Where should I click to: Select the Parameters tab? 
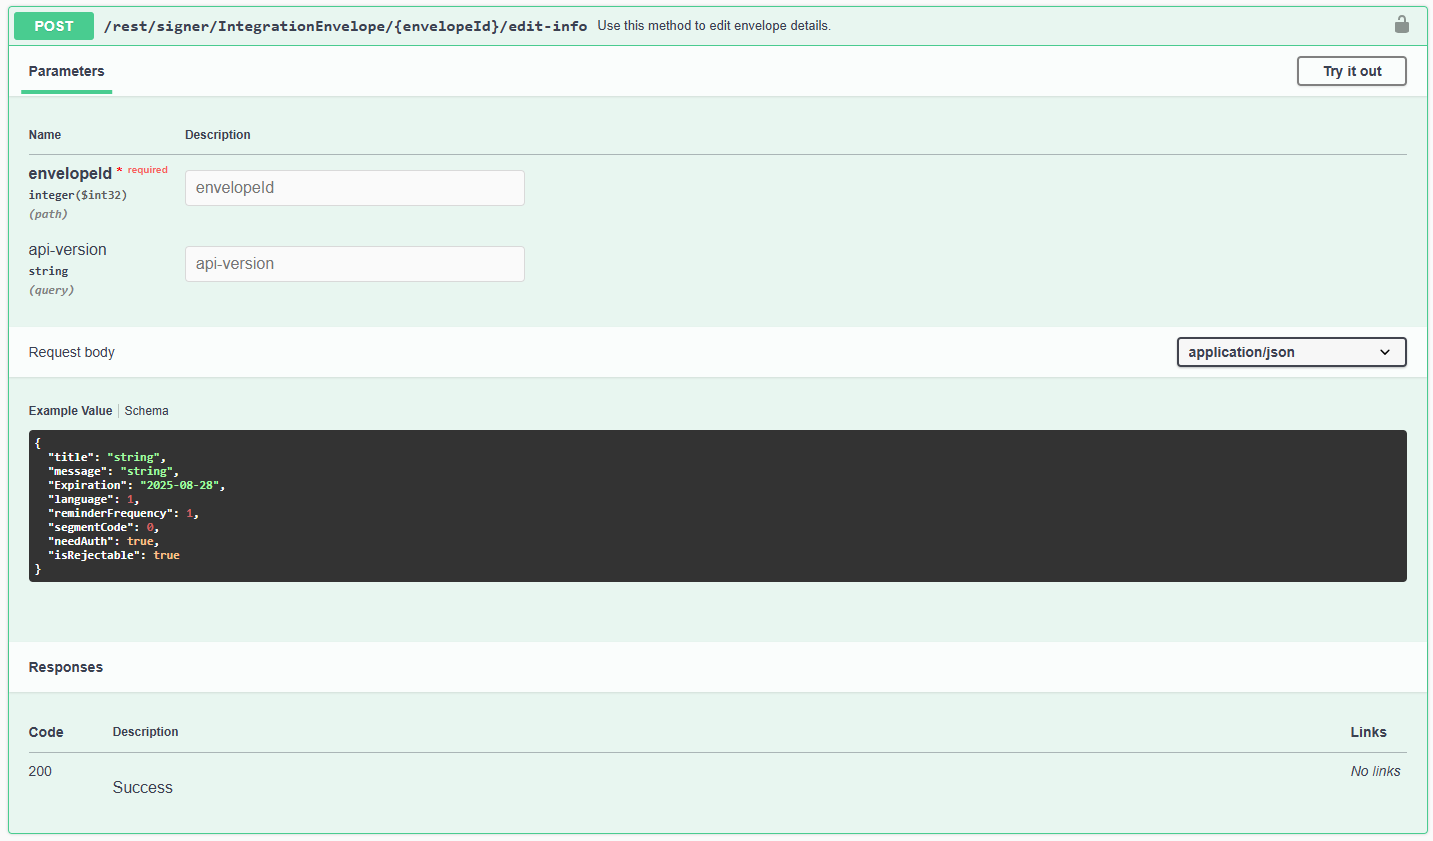pyautogui.click(x=66, y=71)
